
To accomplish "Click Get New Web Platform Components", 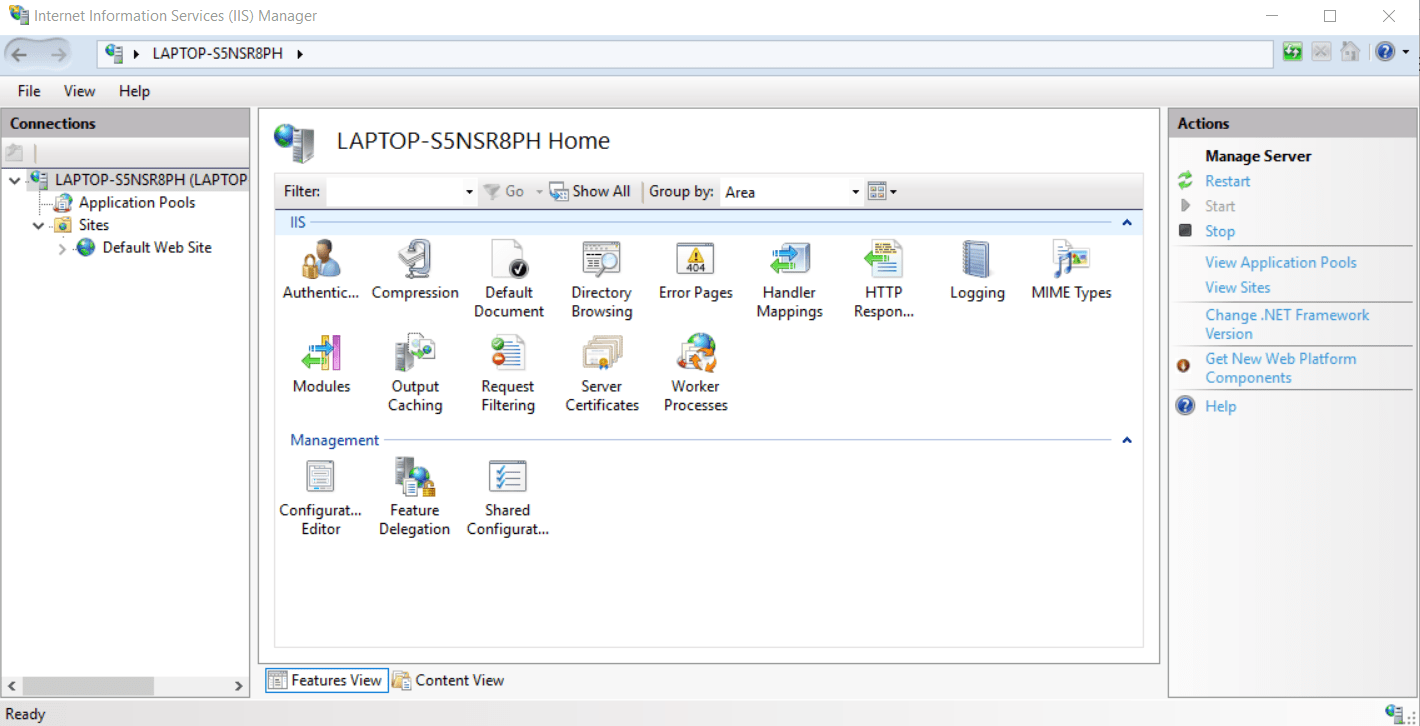I will click(1281, 368).
